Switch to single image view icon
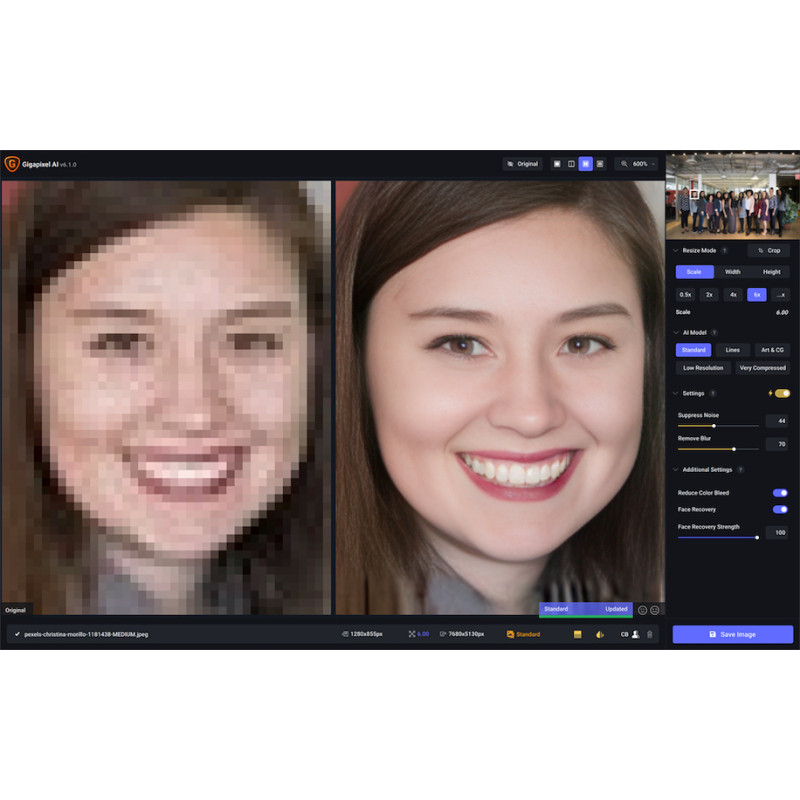The width and height of the screenshot is (800, 800). [557, 164]
